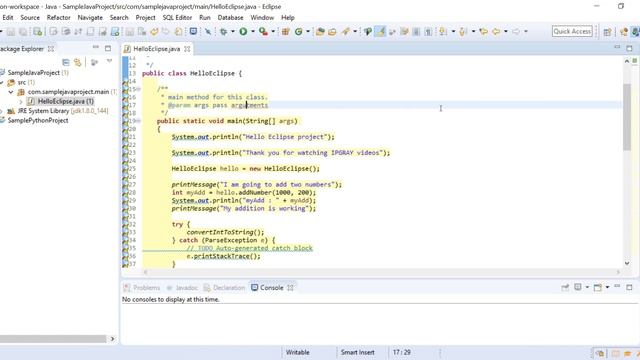Open the SQL Editor menu
Screen dimensions: 640x360
(x=177, y=18)
